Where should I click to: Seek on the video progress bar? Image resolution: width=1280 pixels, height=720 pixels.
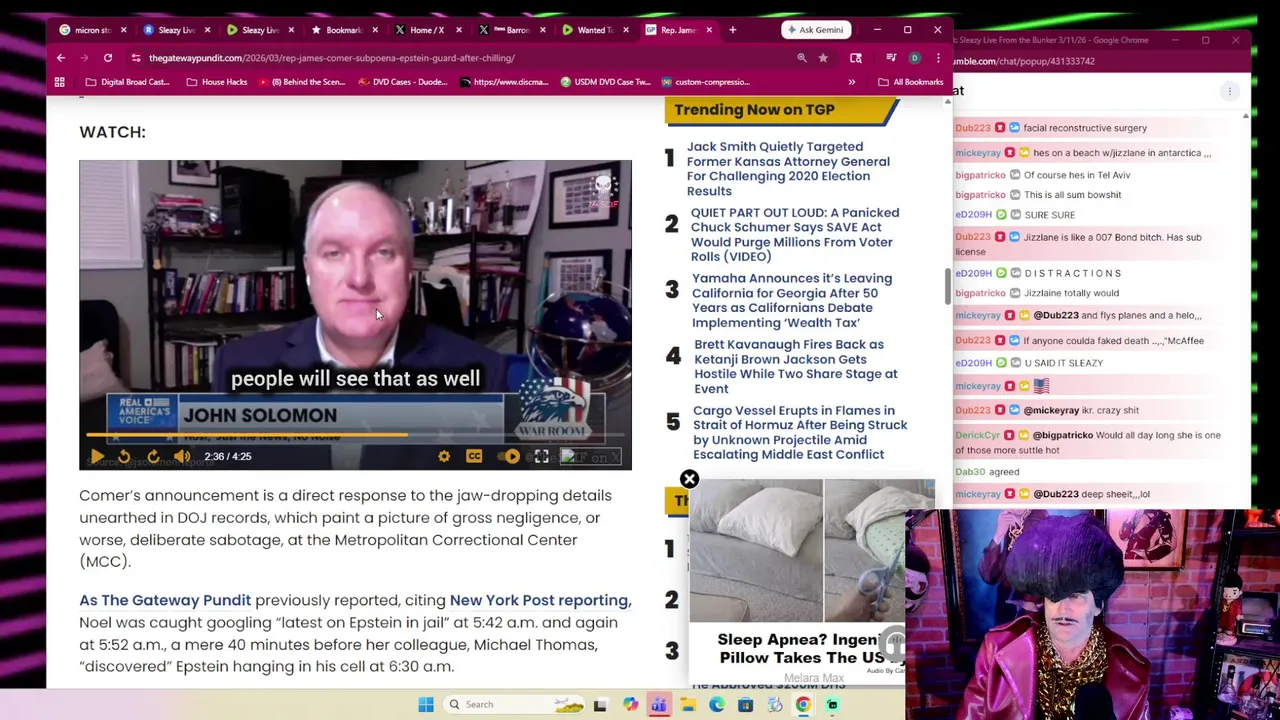click(x=355, y=434)
